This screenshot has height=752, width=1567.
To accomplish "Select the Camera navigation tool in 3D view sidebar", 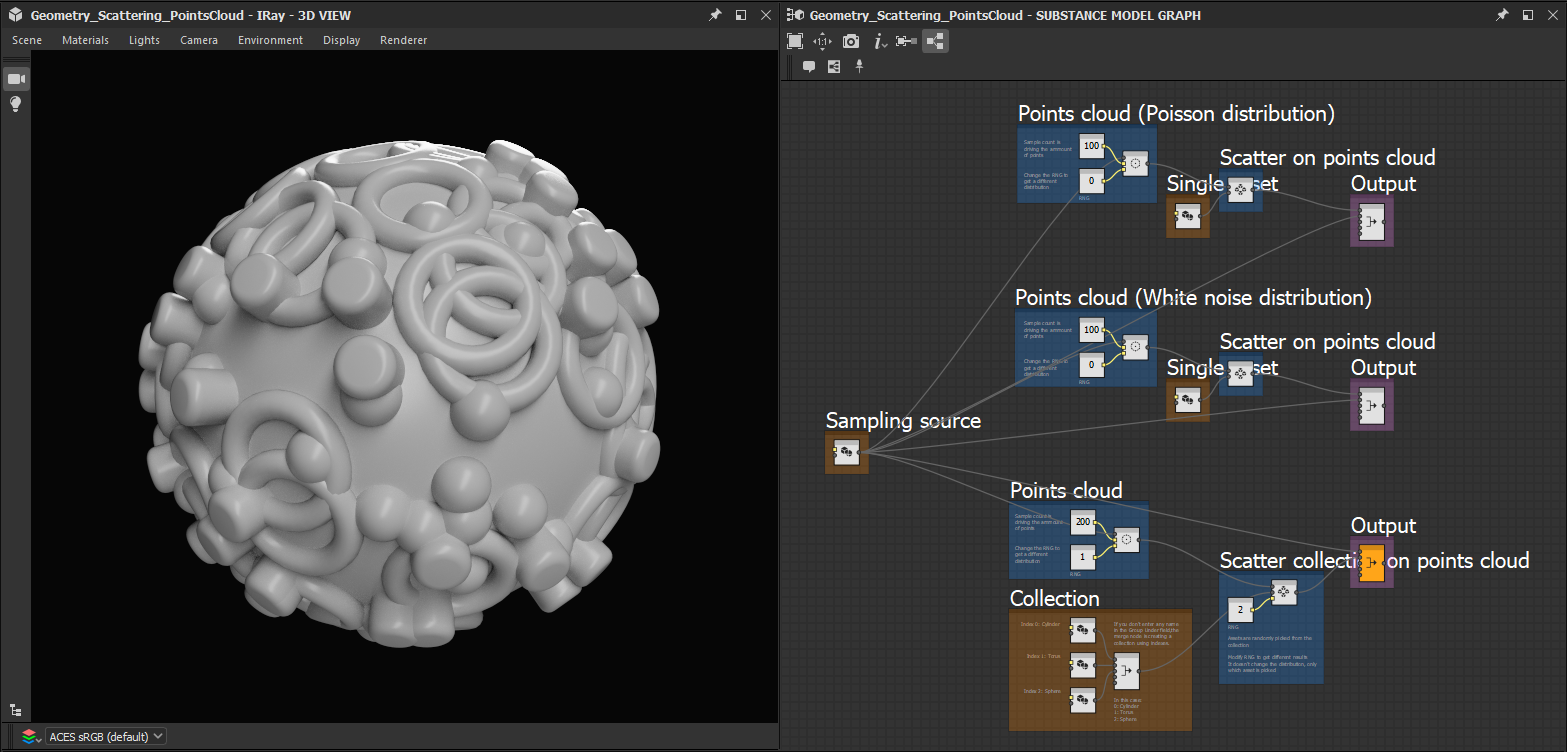I will [x=15, y=78].
